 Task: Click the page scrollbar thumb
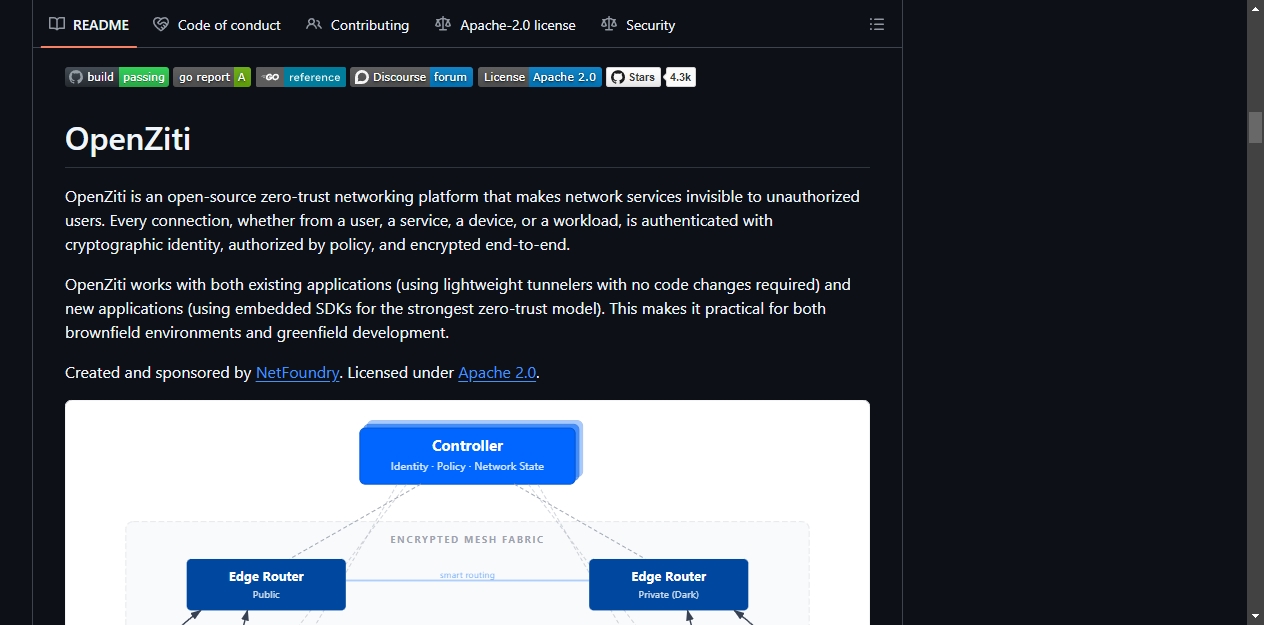1255,128
